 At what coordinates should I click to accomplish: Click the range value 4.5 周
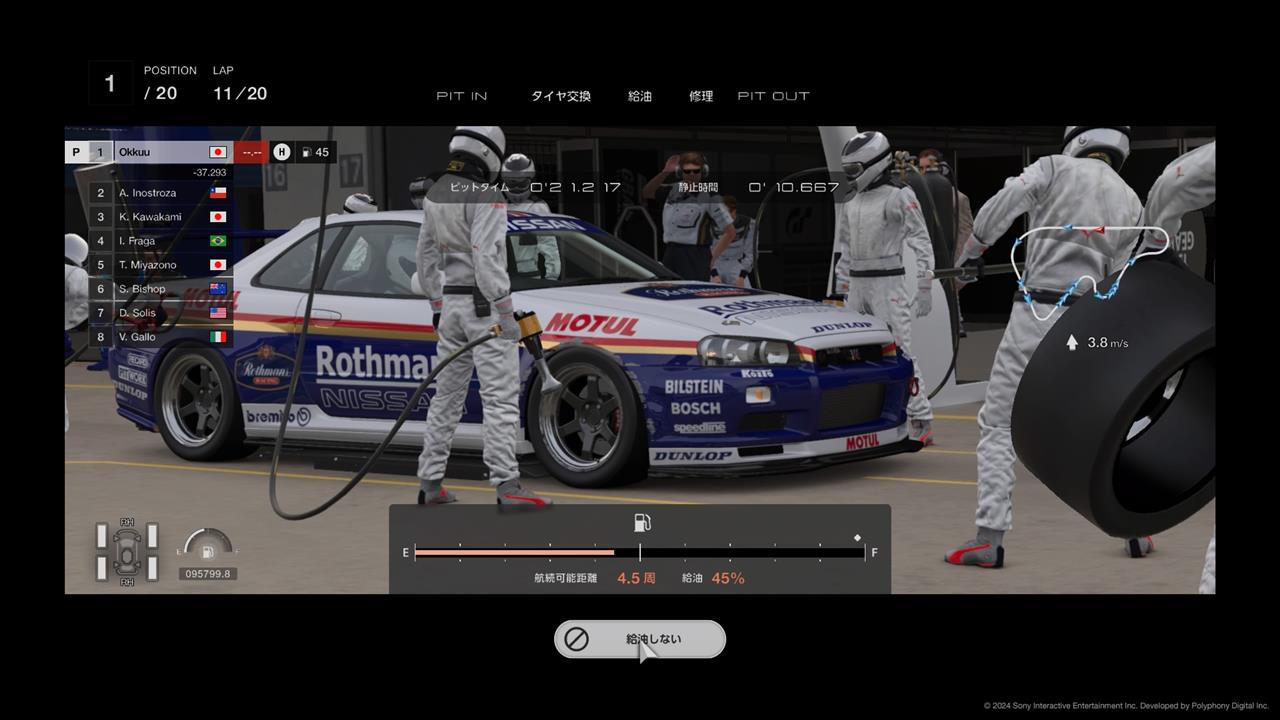point(636,578)
